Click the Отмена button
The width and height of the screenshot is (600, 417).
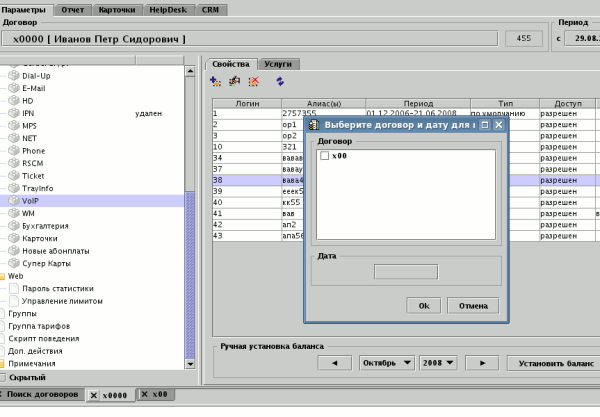[473, 305]
